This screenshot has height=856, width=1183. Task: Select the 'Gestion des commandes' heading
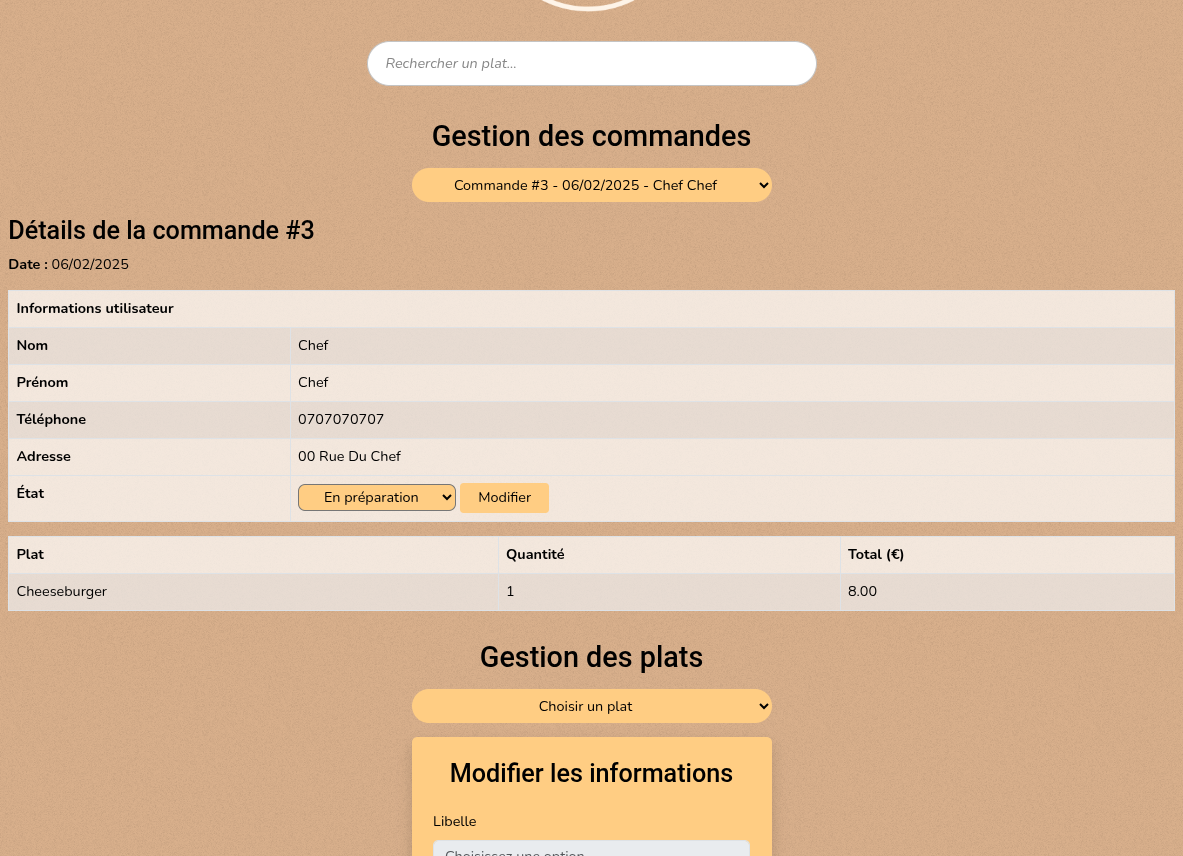592,137
